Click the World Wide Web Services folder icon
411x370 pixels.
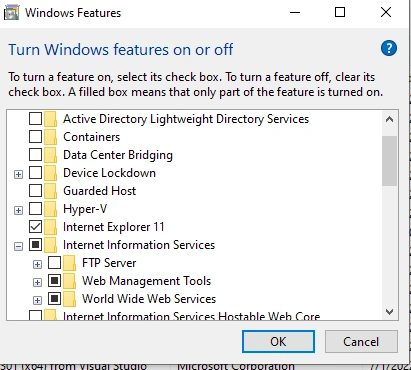pos(69,299)
